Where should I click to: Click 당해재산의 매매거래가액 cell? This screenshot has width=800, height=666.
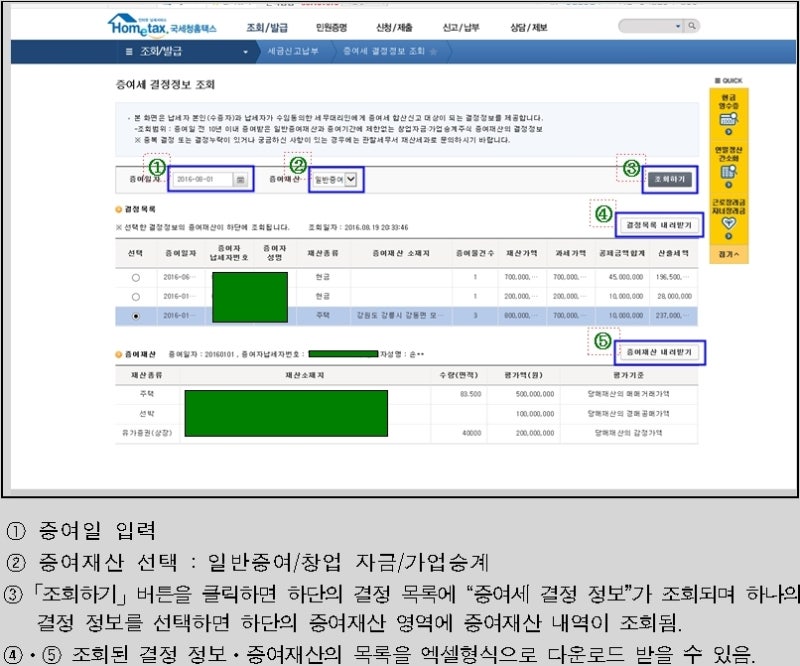[629, 394]
